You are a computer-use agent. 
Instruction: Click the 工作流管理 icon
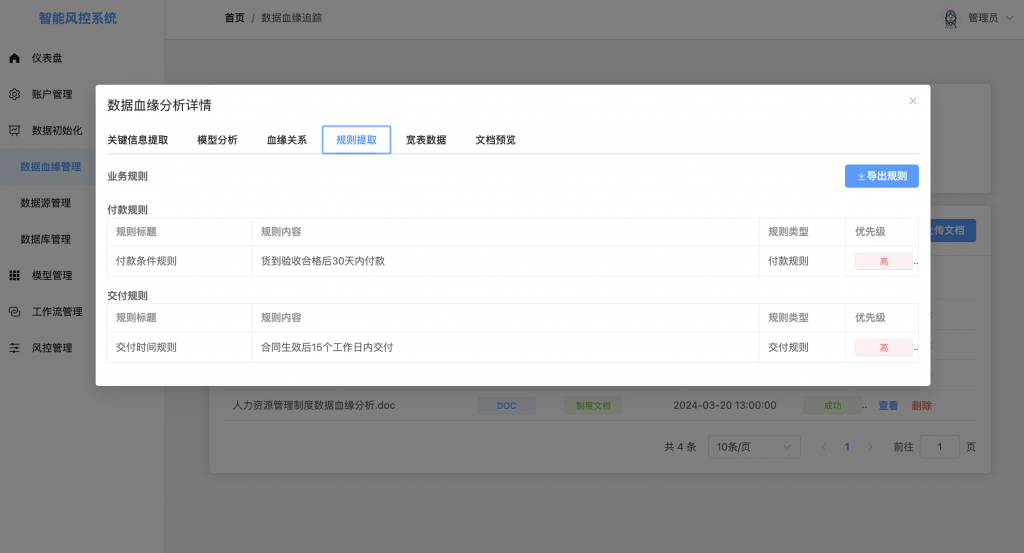pos(14,311)
